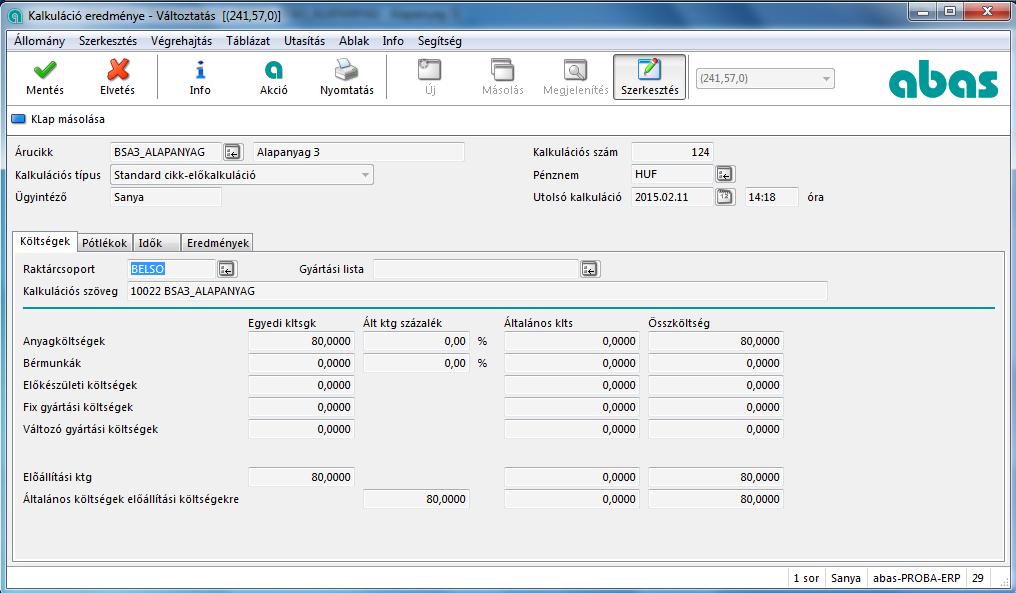Image resolution: width=1016 pixels, height=593 pixels.
Task: Open lookup icon next to Pénznem field
Action: point(724,174)
